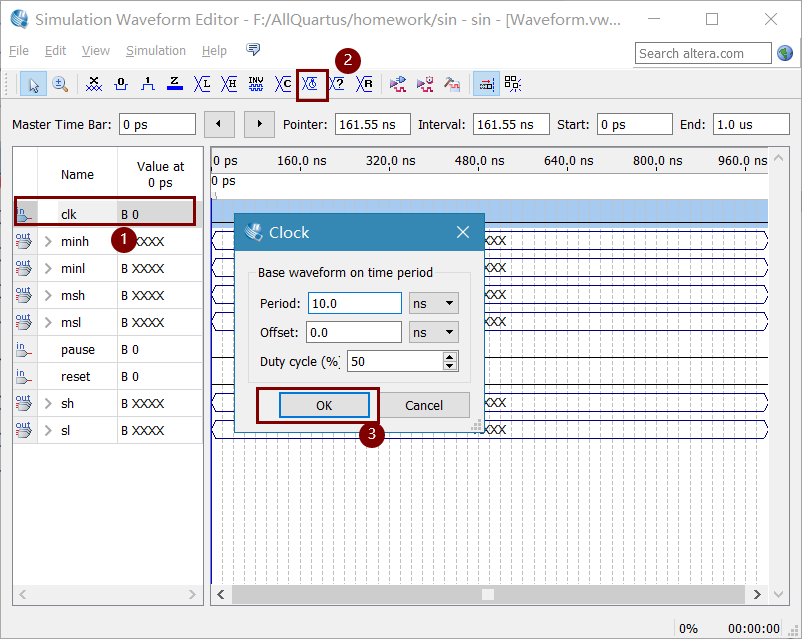
Task: Confirm Clock dialog with OK
Action: pos(324,405)
